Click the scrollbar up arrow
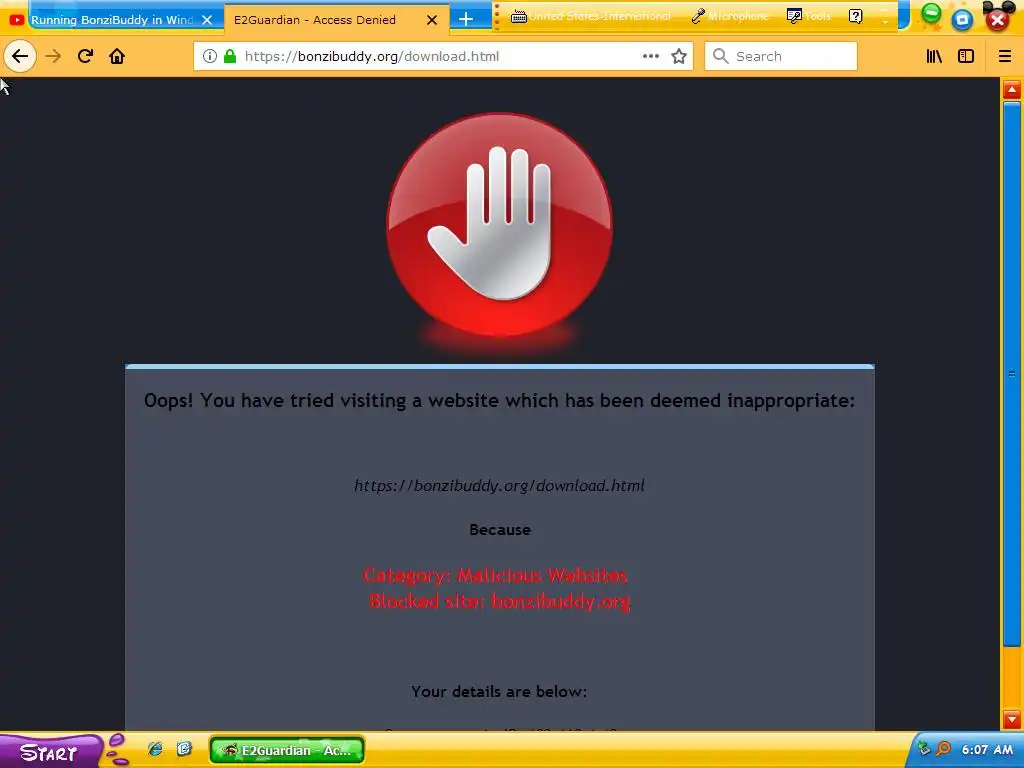 tap(1012, 89)
